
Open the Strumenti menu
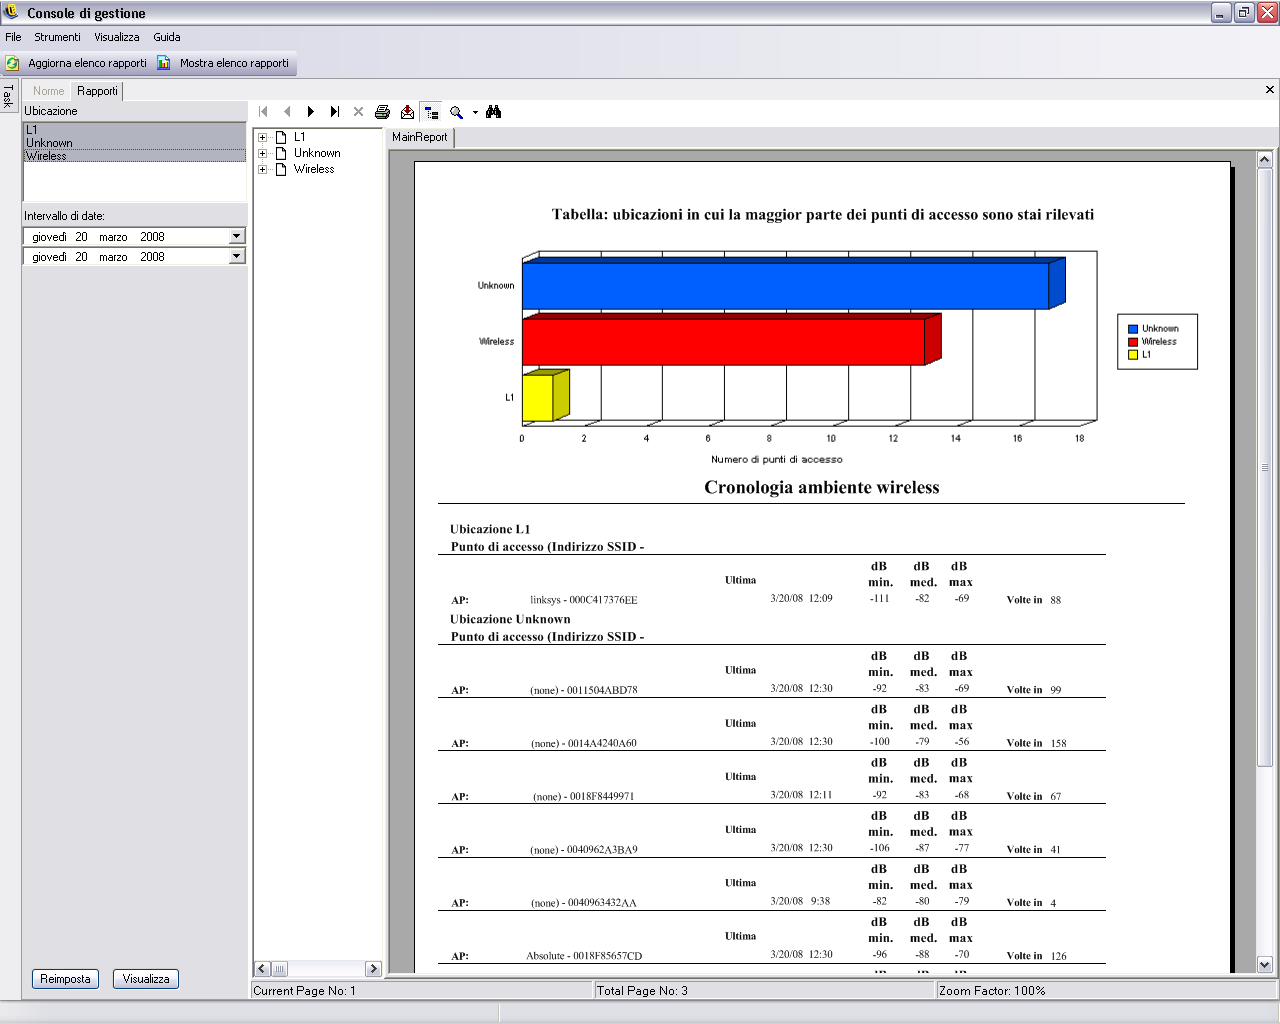[57, 37]
